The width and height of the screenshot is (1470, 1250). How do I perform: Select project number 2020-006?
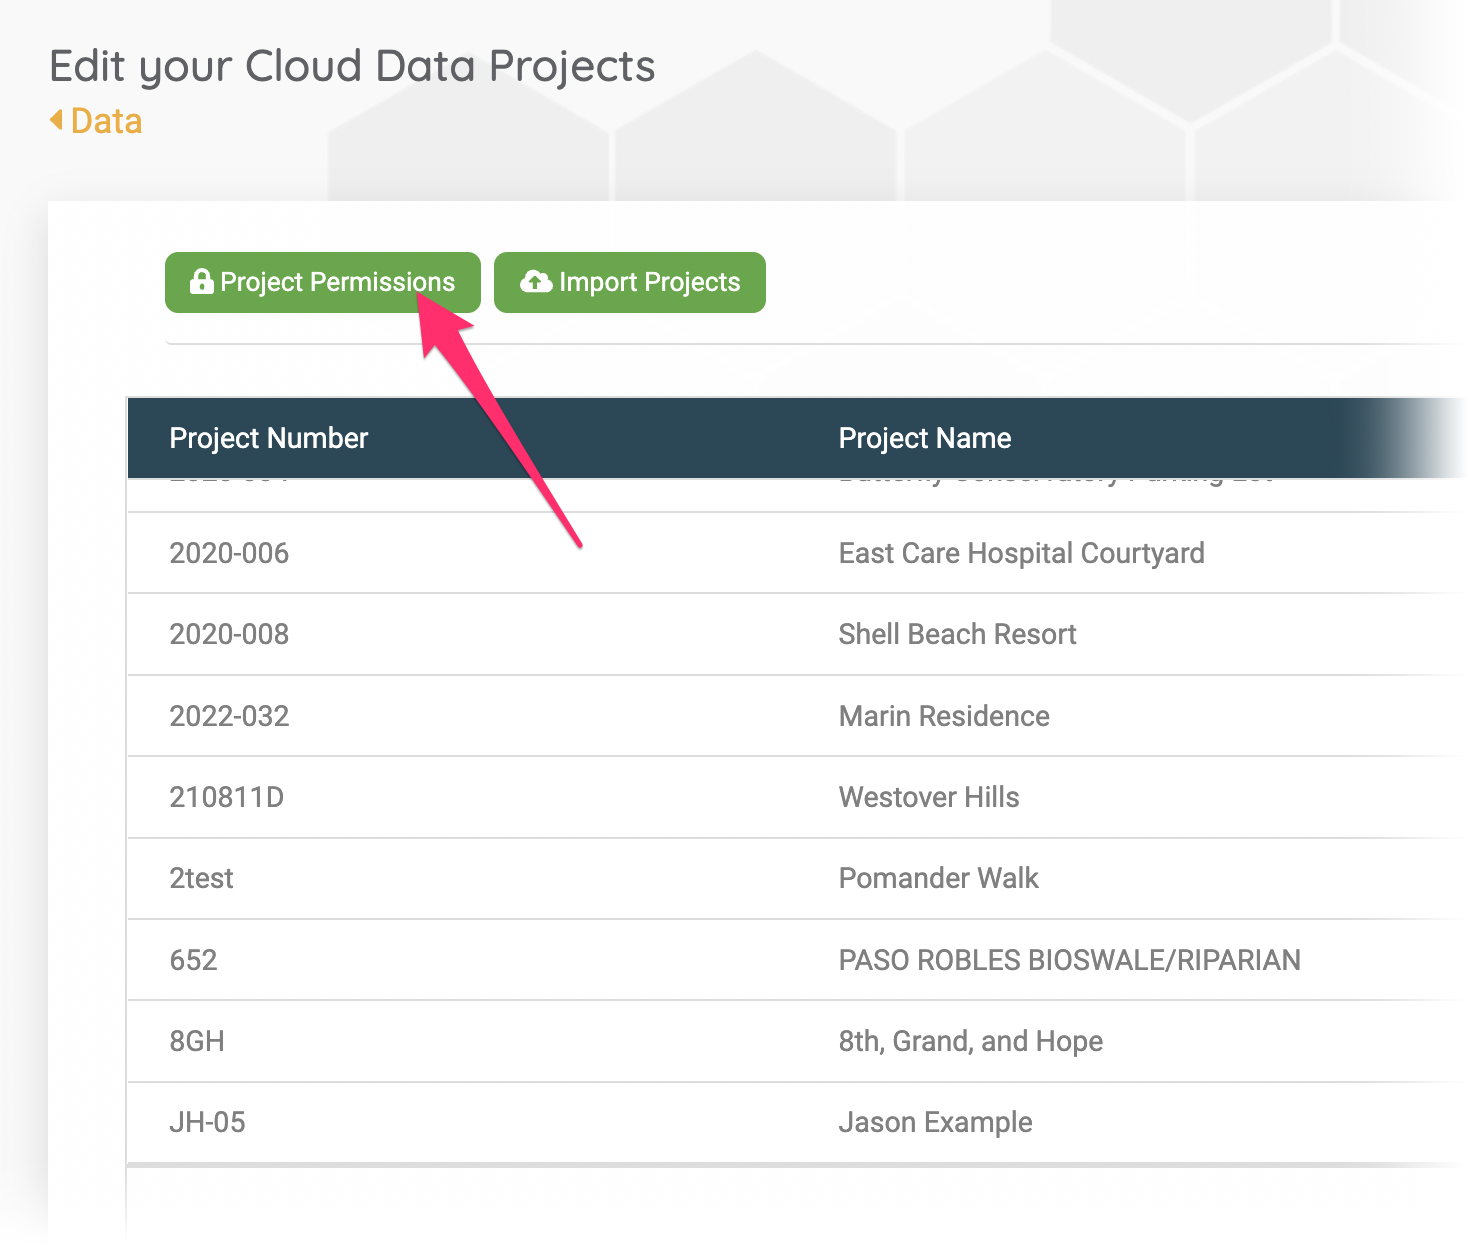pos(229,553)
